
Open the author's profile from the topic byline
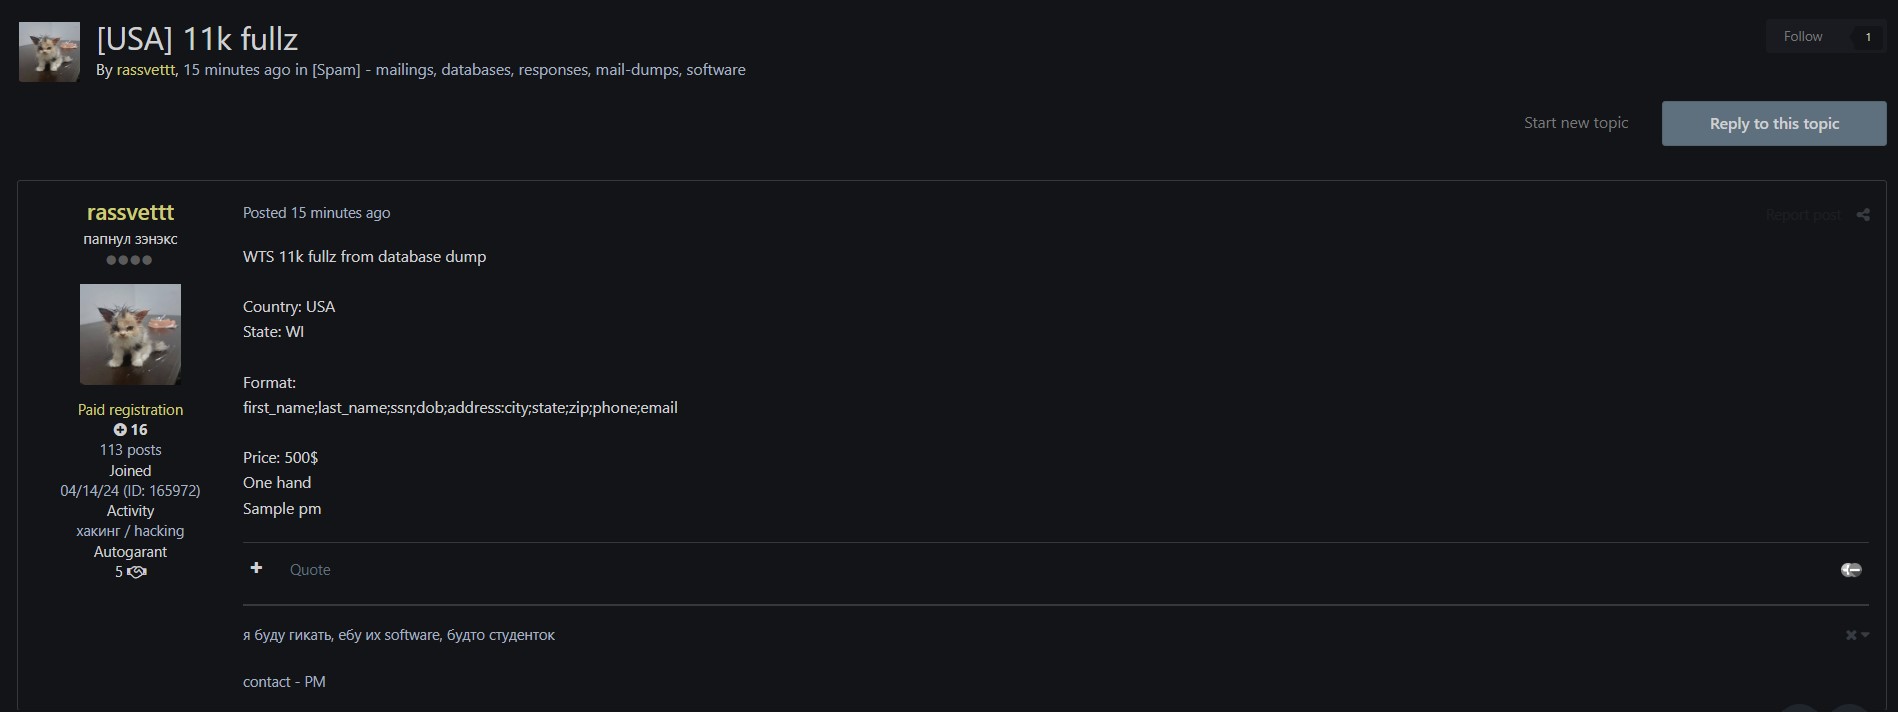146,70
